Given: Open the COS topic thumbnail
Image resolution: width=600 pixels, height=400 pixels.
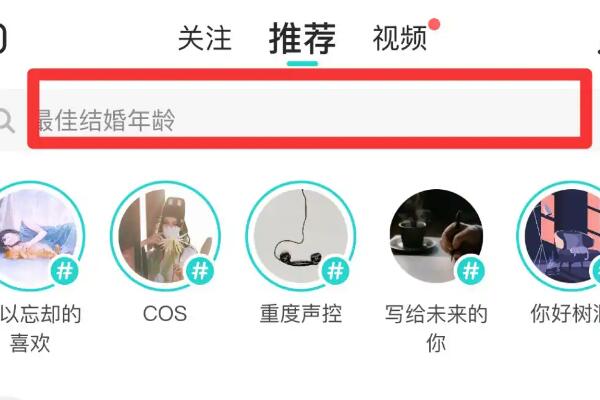Looking at the screenshot, I should pos(165,236).
